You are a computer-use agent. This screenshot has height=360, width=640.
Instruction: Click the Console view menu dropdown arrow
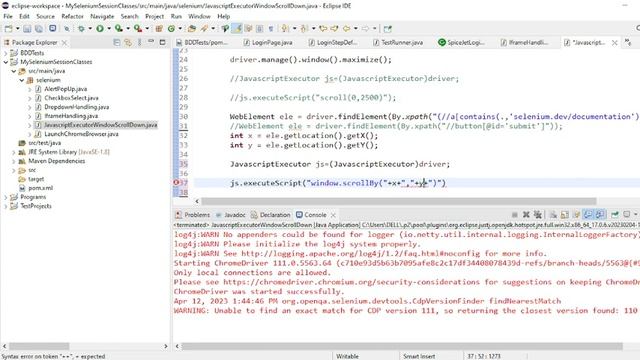click(x=636, y=215)
